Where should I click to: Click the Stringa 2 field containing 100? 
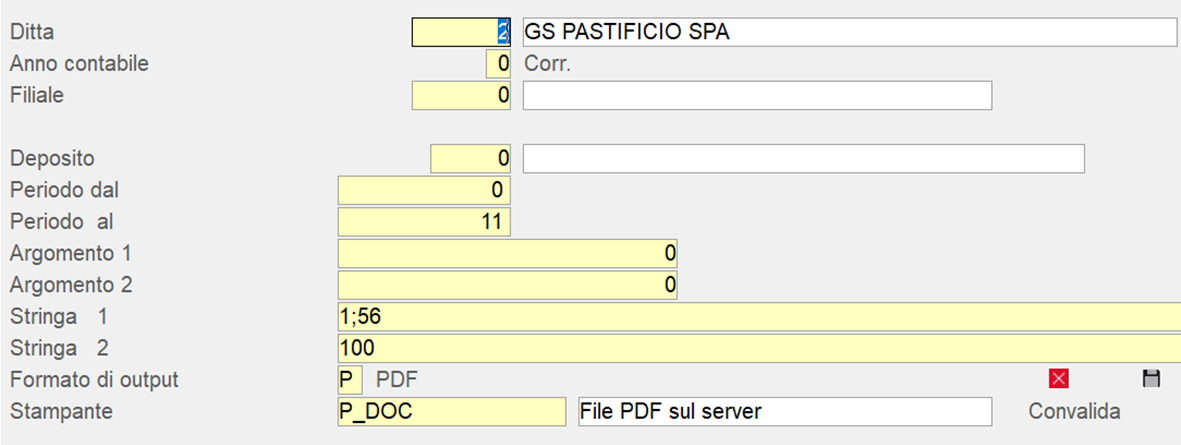coord(760,348)
